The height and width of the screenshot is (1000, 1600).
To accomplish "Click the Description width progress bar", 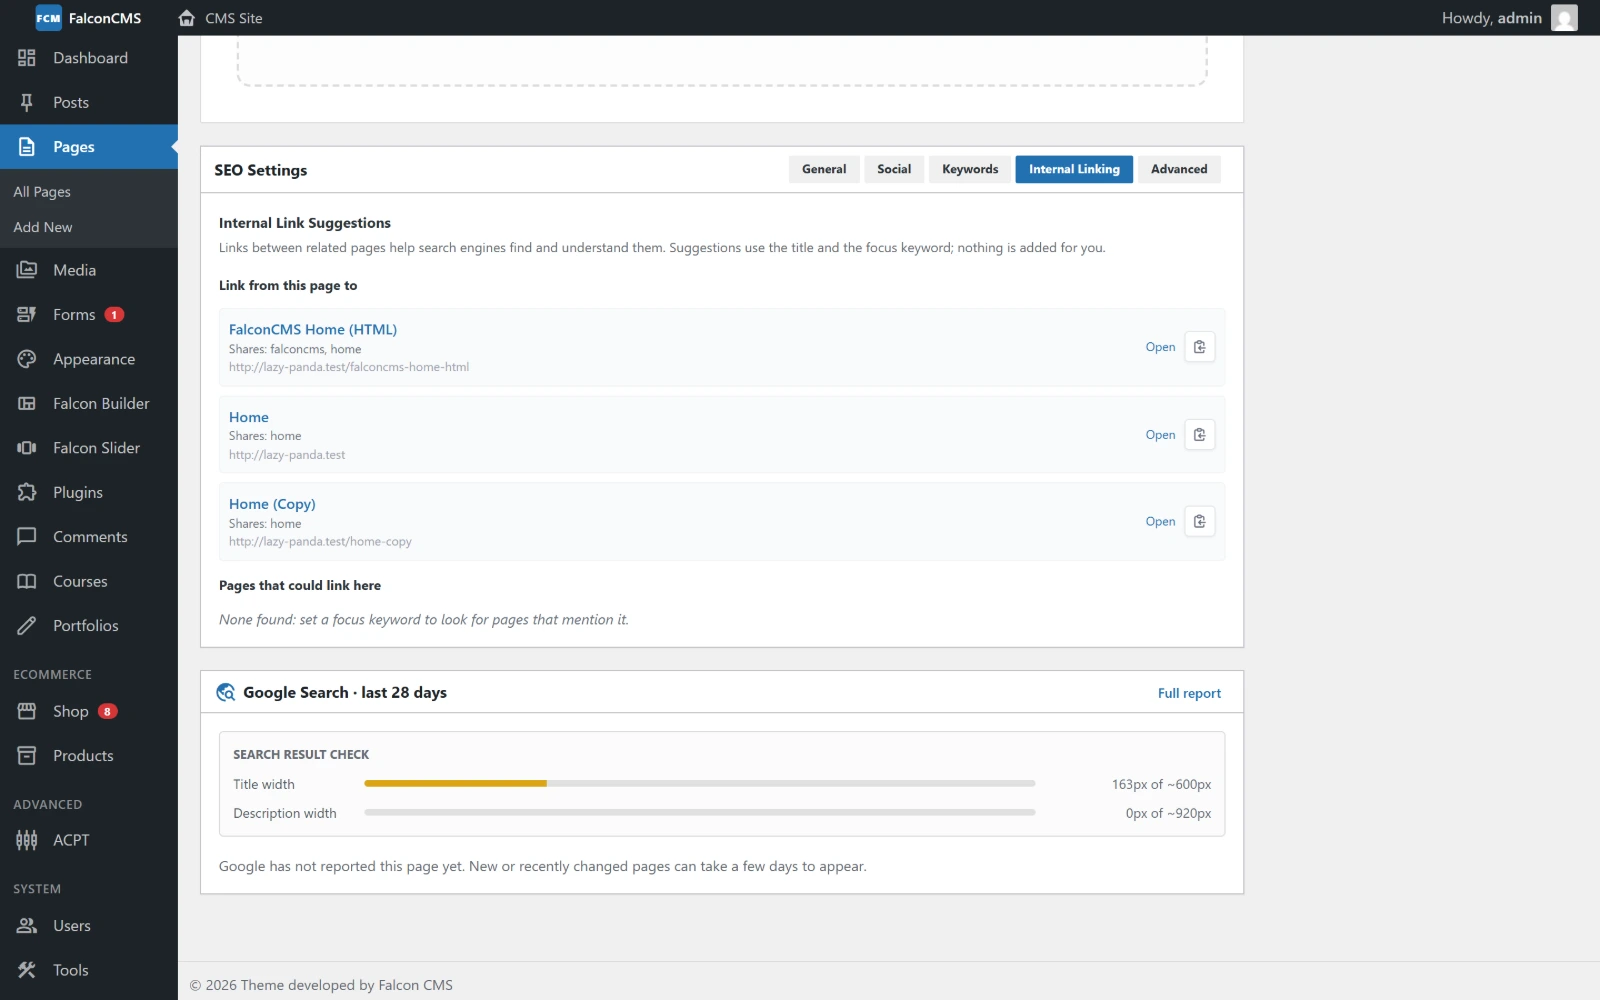I will 700,813.
